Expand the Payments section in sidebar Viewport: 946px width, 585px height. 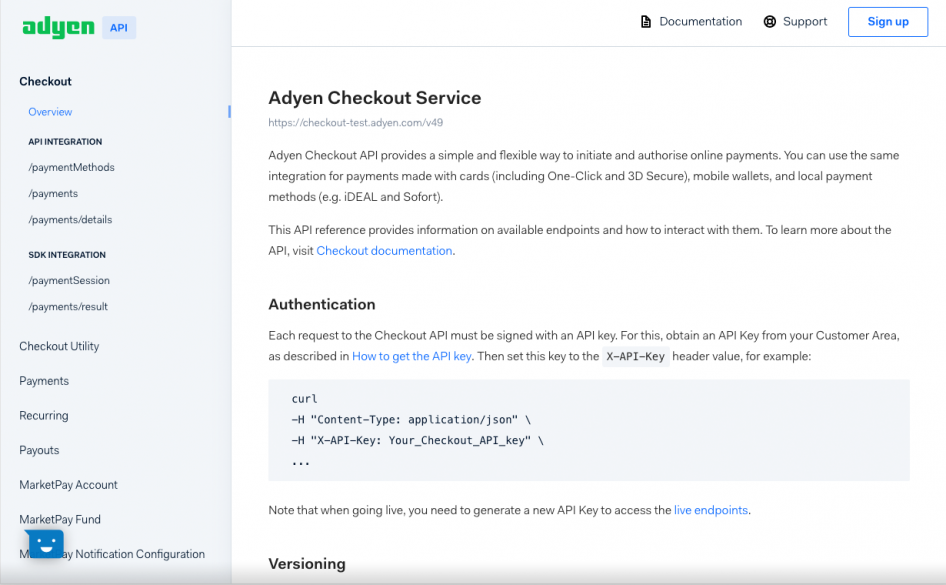(x=44, y=381)
